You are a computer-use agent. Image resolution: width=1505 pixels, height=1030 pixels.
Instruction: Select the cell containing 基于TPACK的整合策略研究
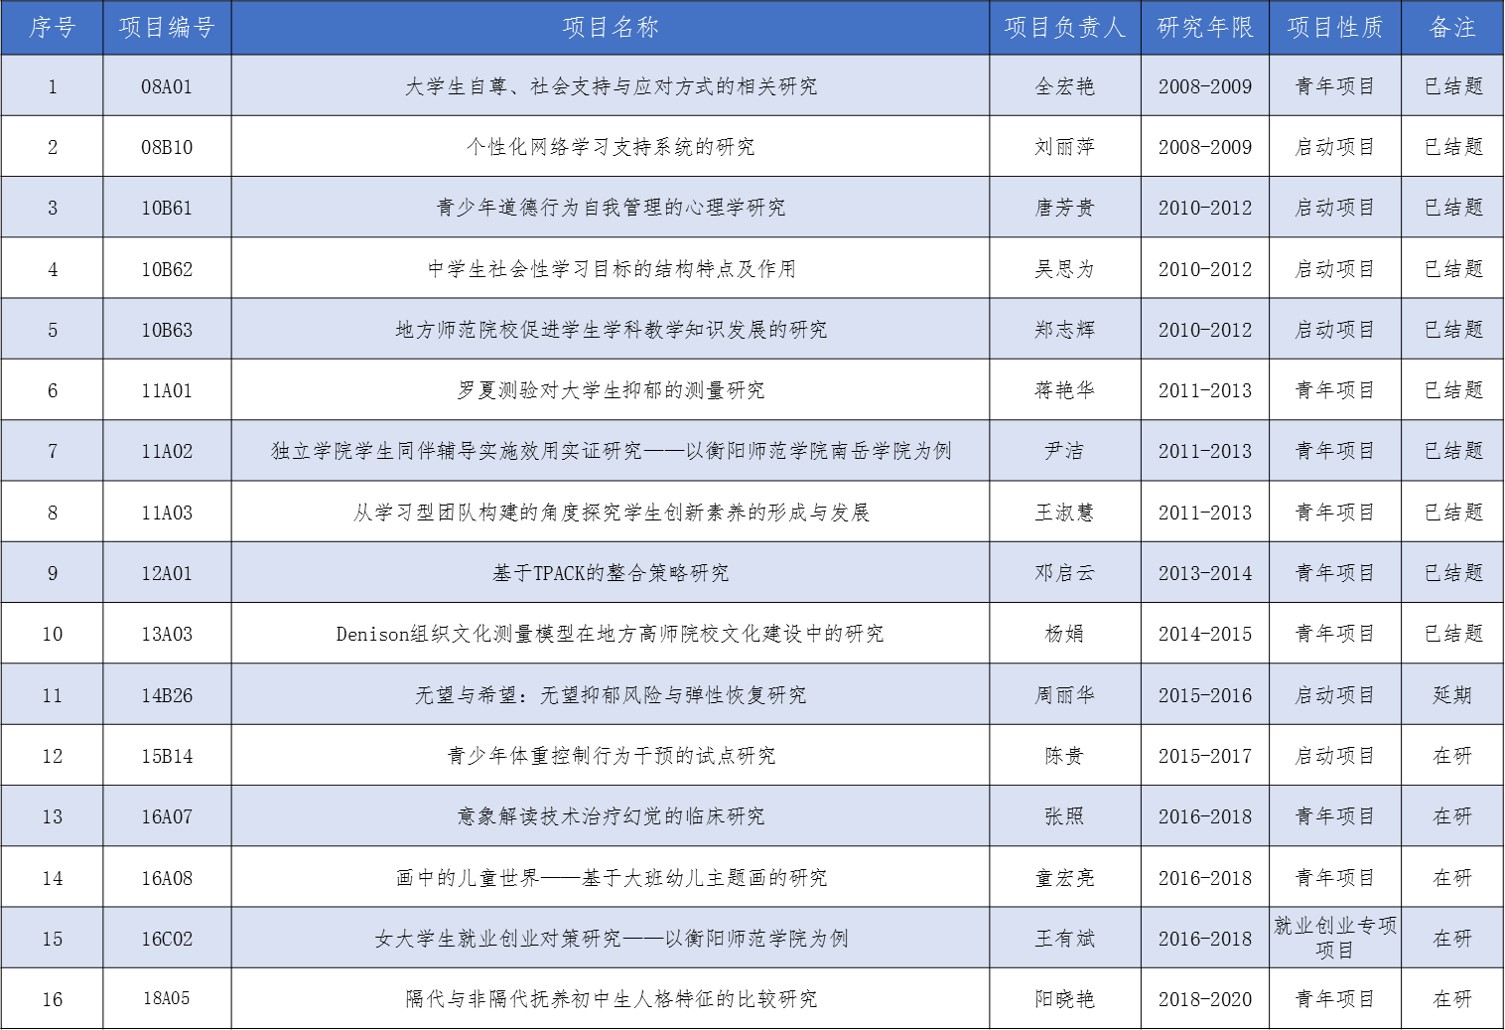click(x=610, y=573)
